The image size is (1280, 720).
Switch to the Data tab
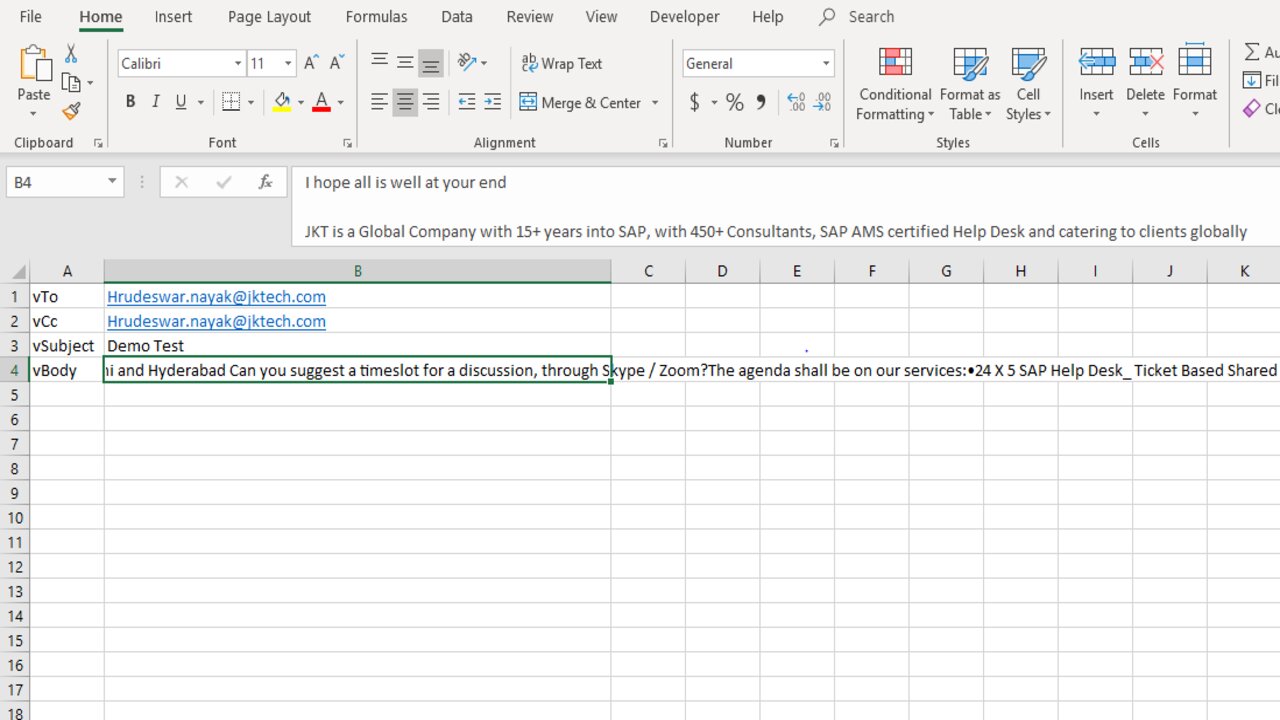pyautogui.click(x=457, y=17)
